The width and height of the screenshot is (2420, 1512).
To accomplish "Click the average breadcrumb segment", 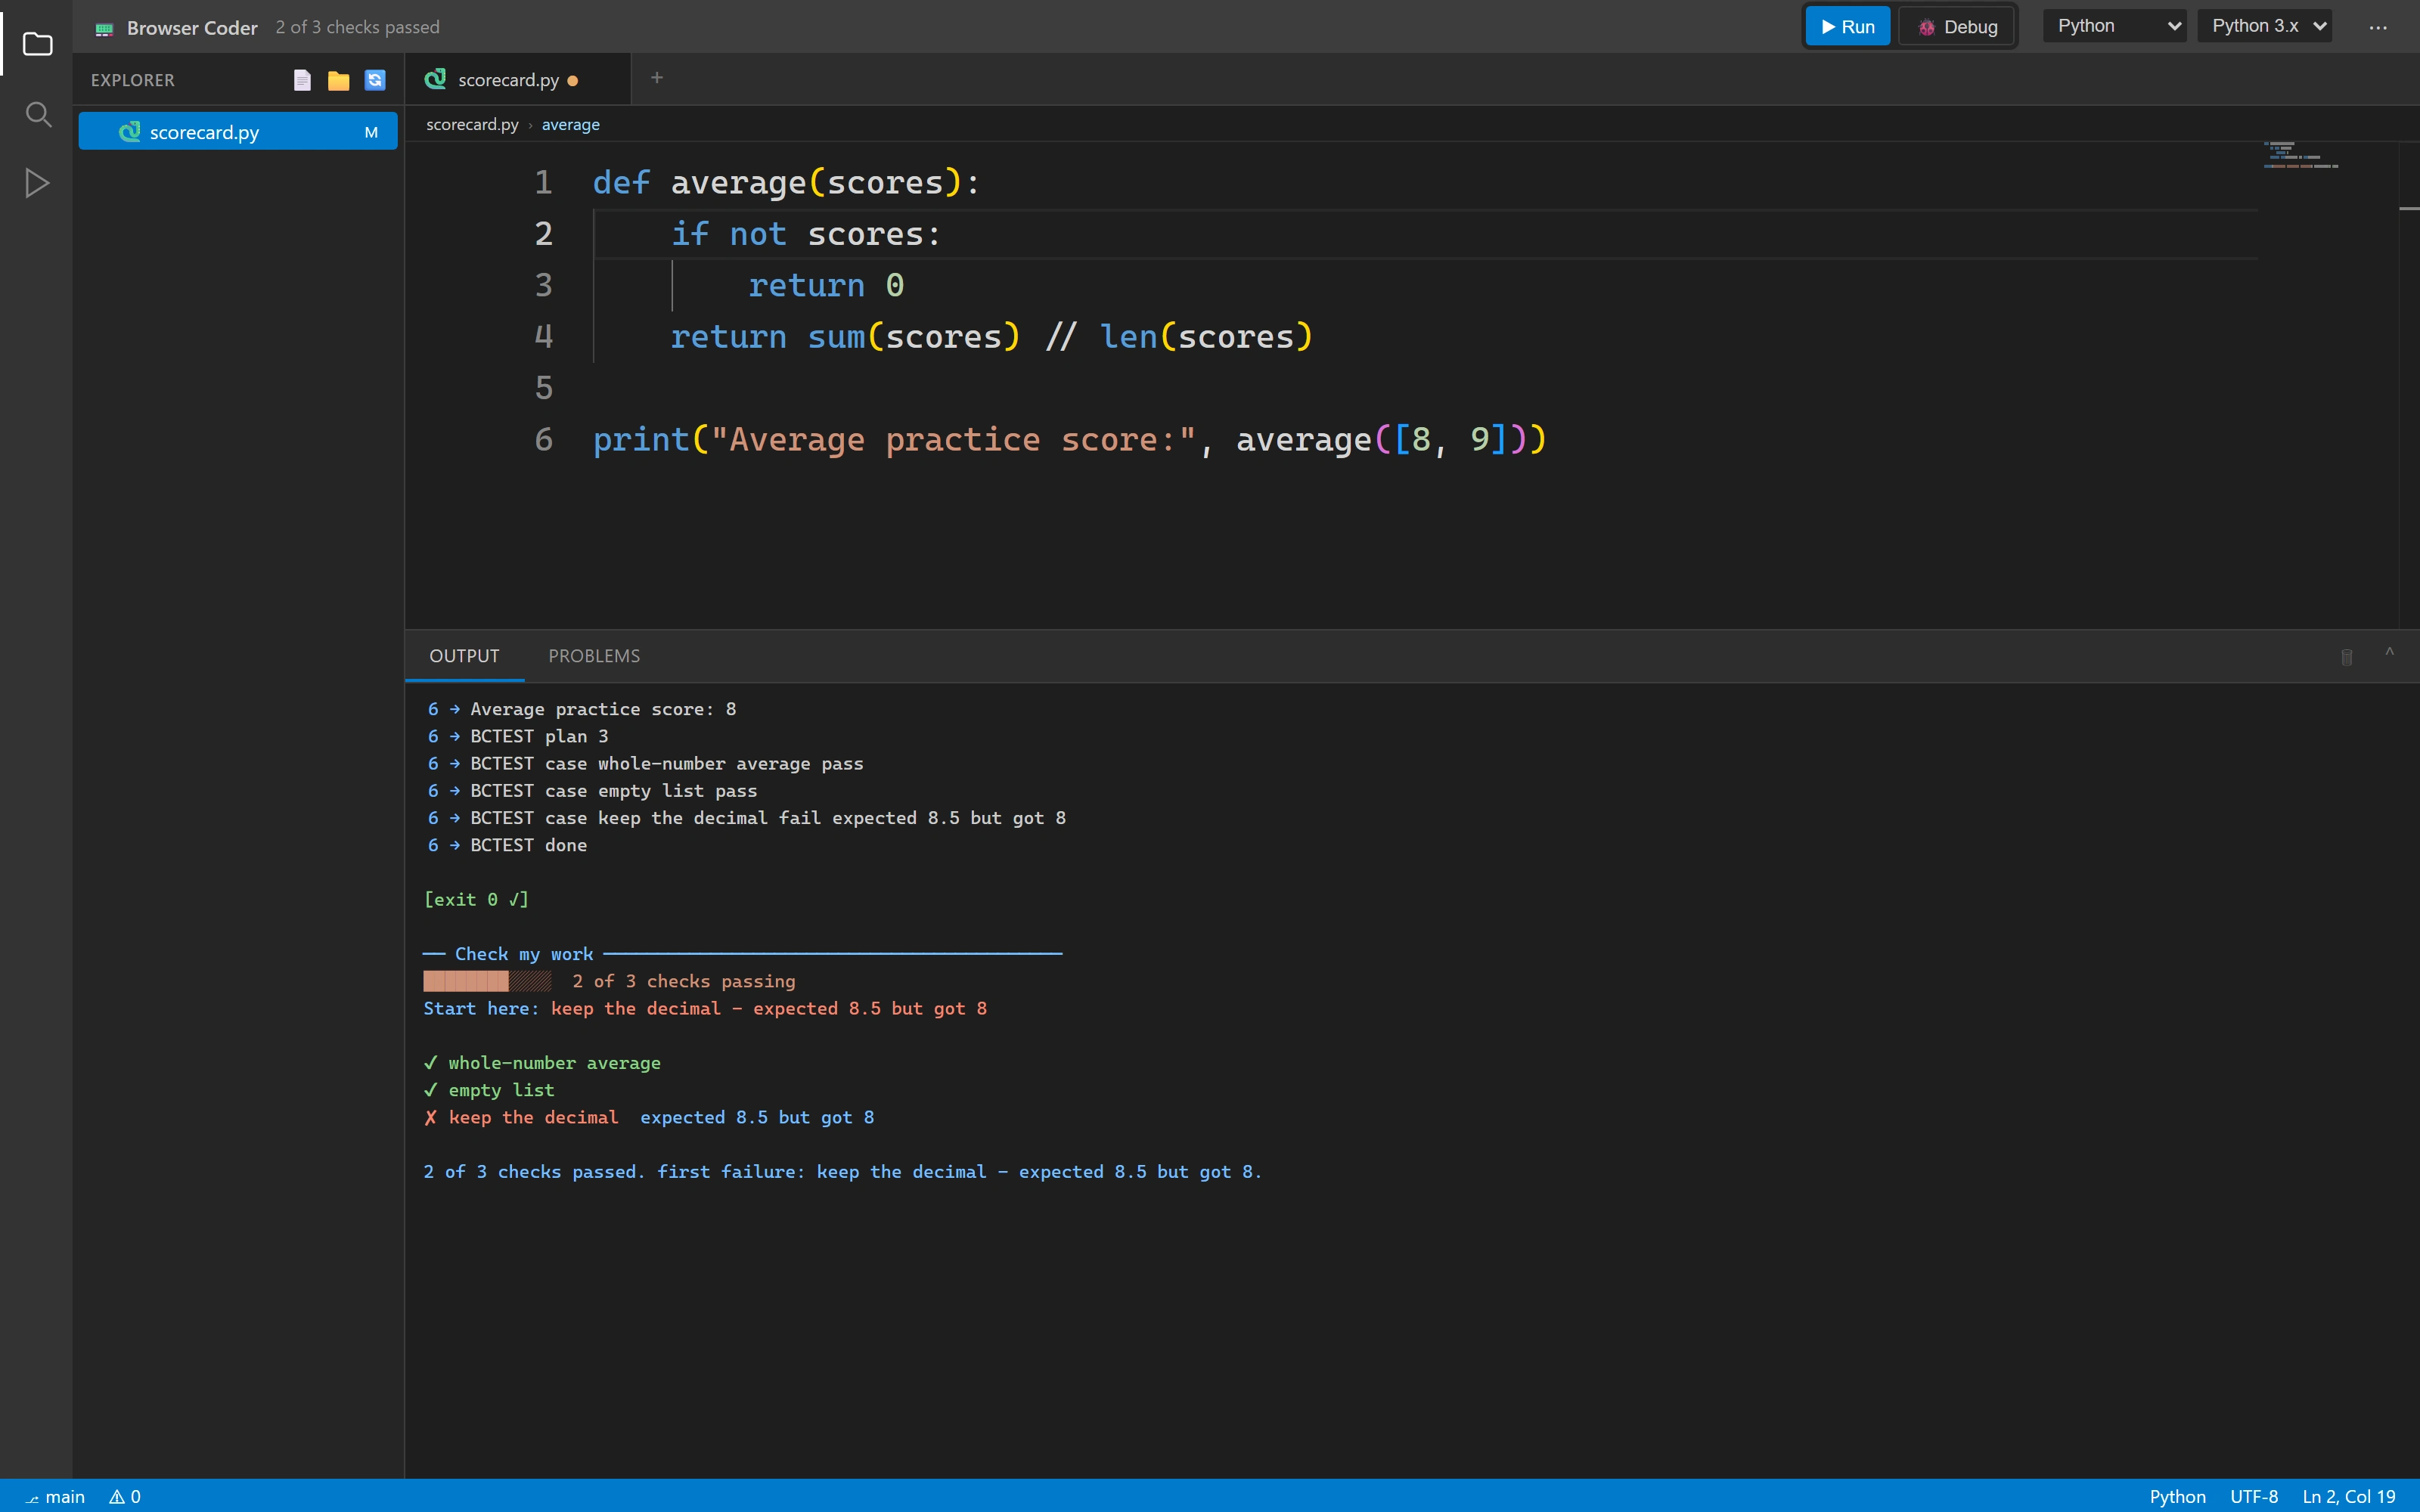I will tap(570, 124).
